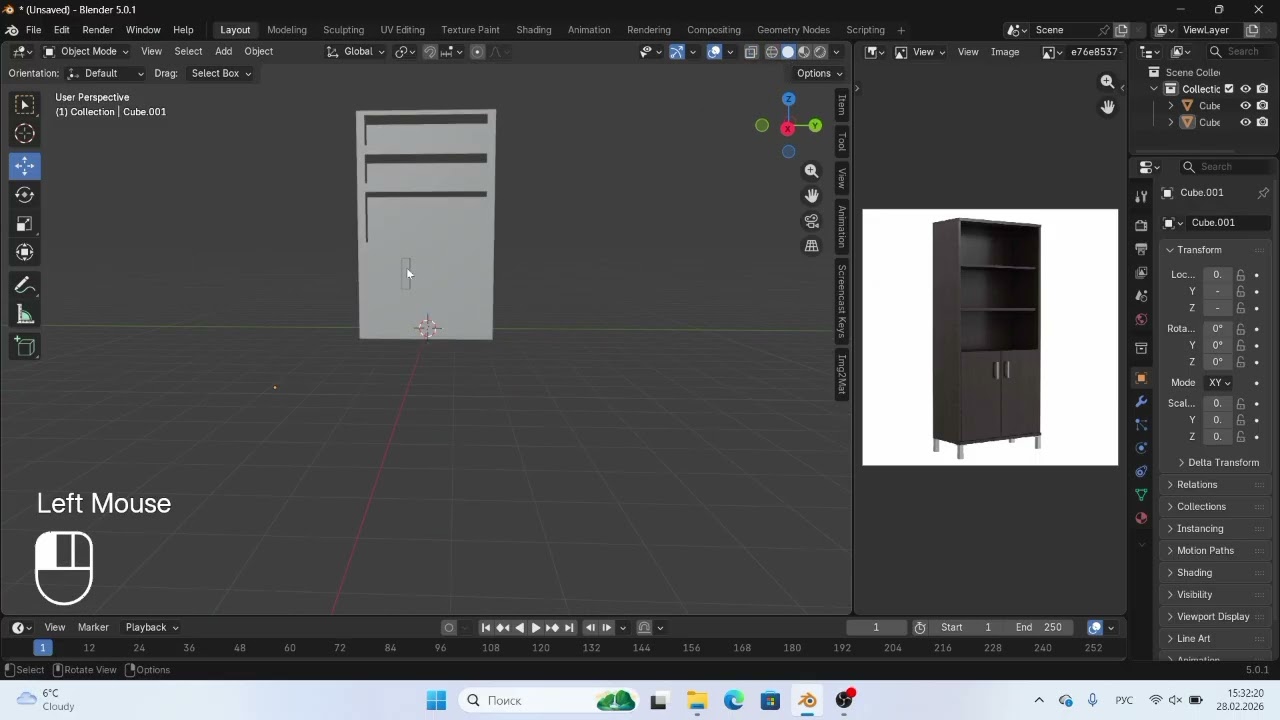Open the Item sidebar tab
Image resolution: width=1280 pixels, height=720 pixels.
pyautogui.click(x=841, y=104)
